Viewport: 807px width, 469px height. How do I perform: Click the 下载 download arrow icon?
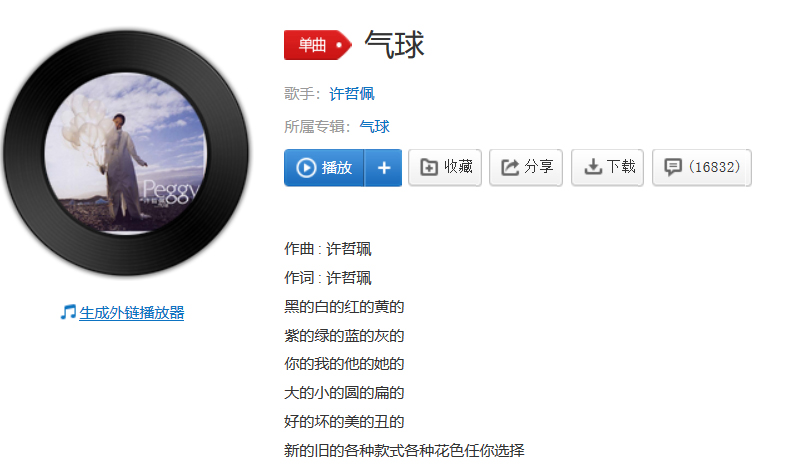coord(593,167)
